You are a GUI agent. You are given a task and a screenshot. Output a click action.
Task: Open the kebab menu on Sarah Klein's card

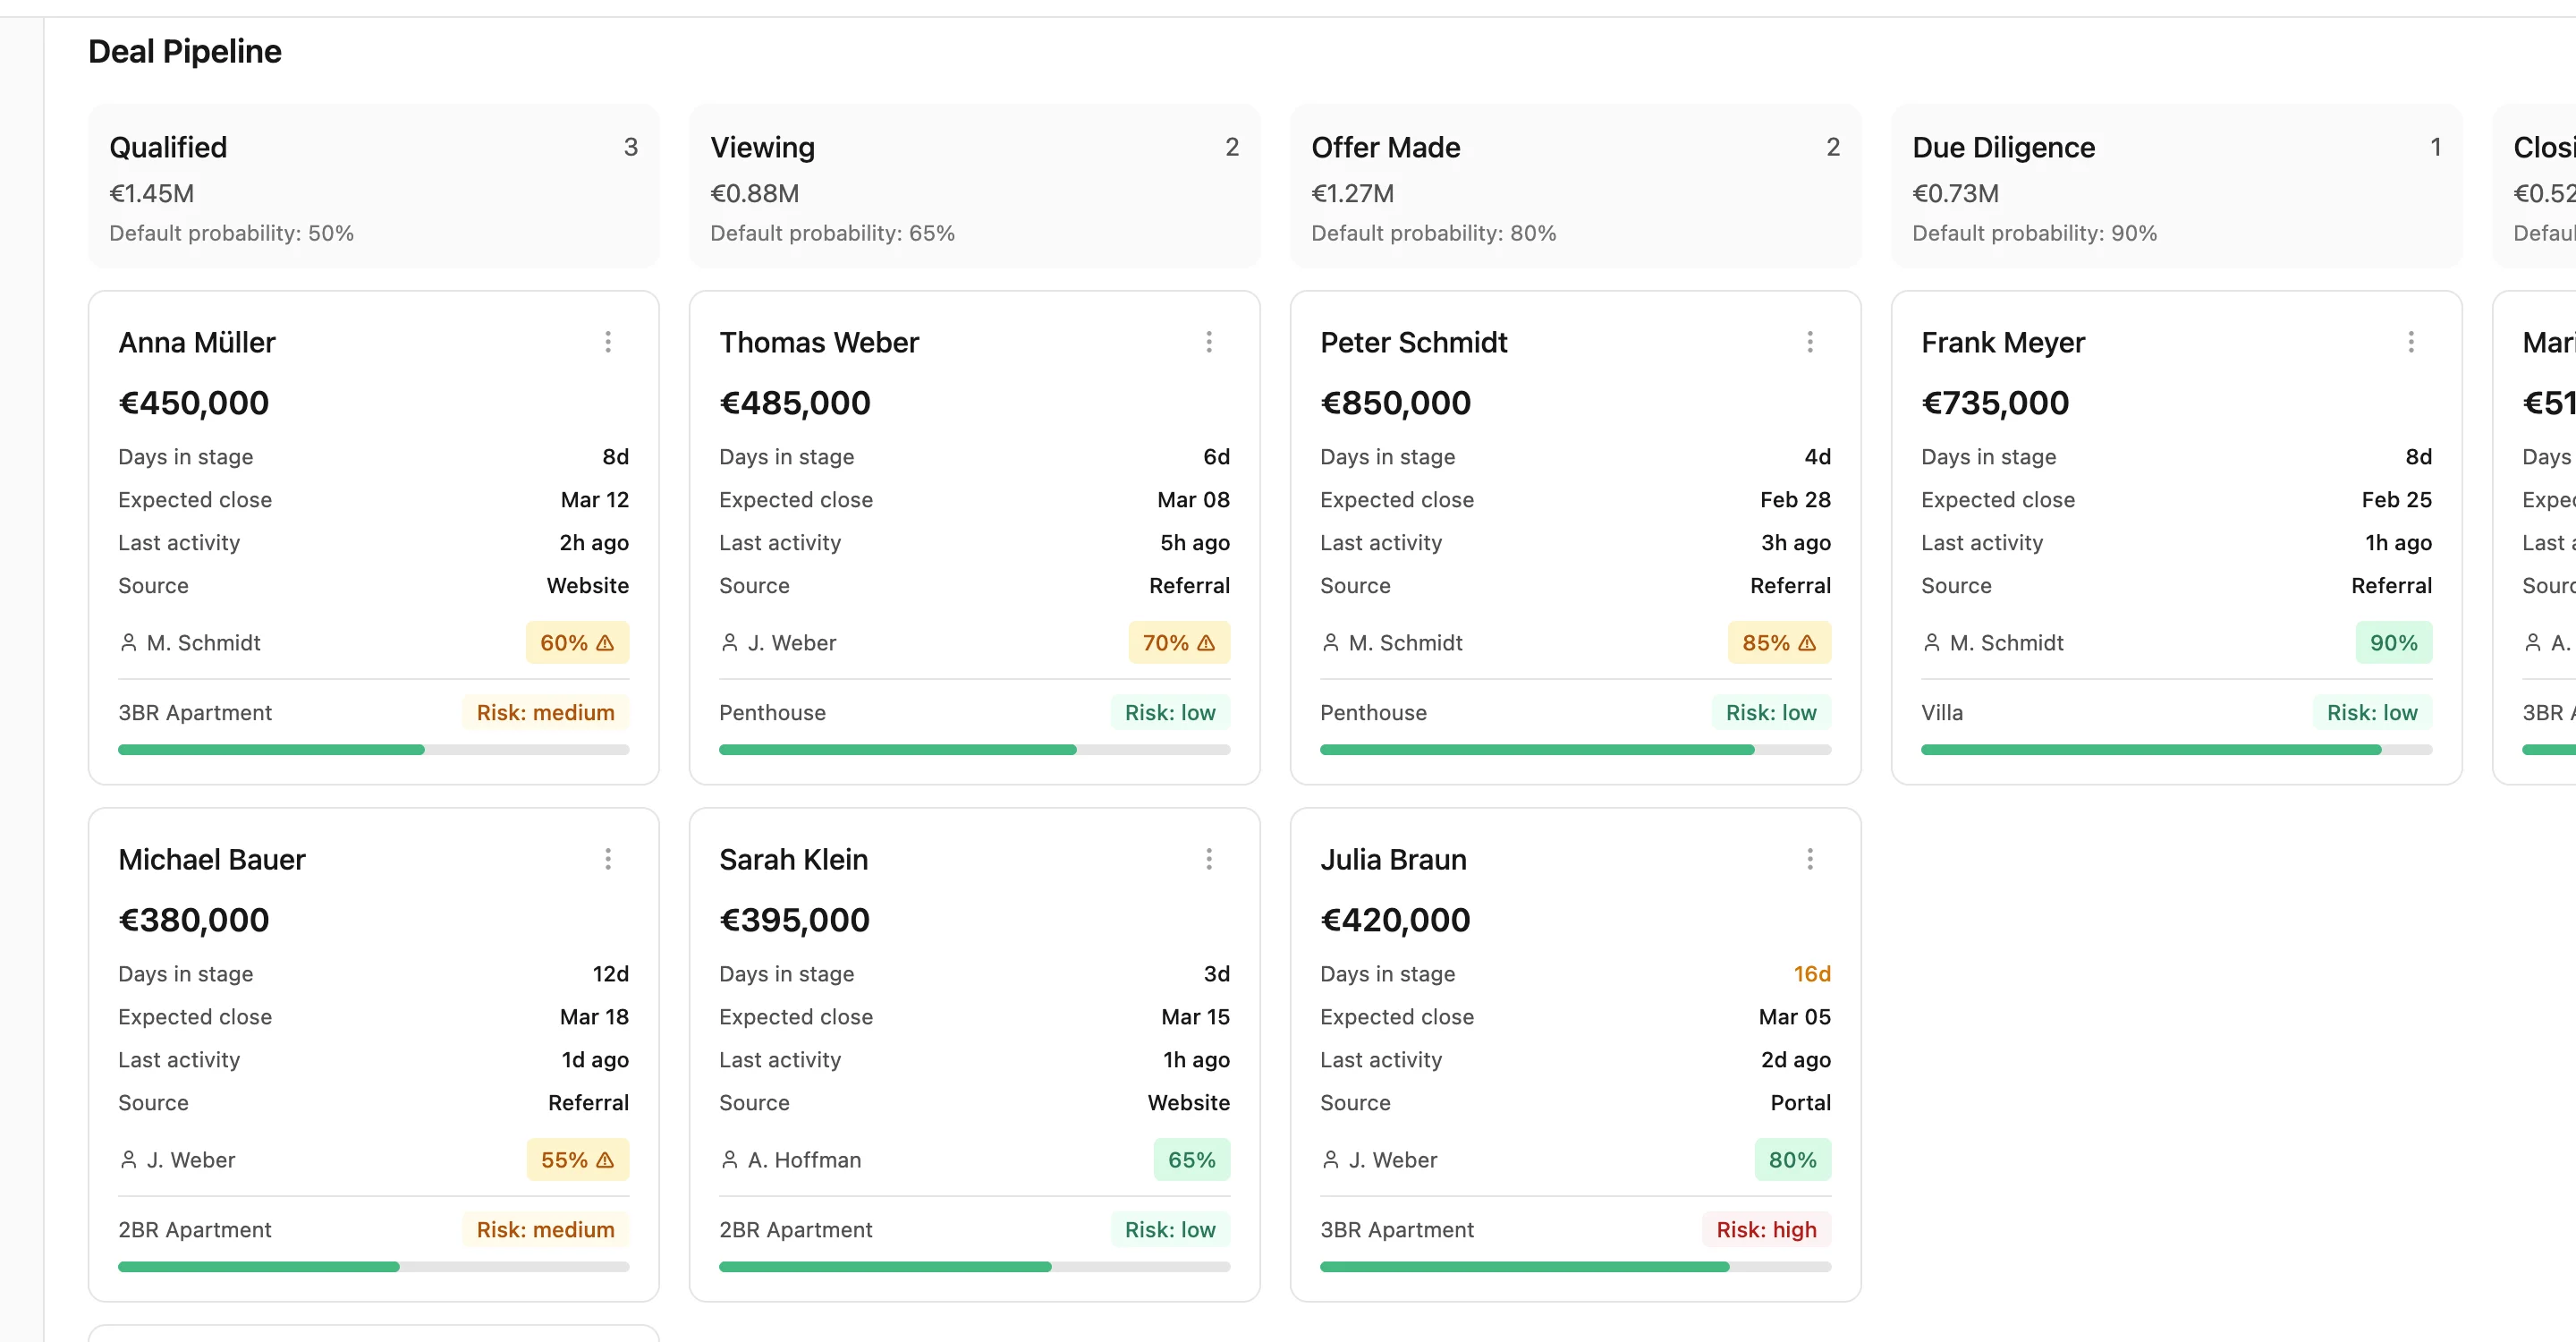(x=1210, y=858)
